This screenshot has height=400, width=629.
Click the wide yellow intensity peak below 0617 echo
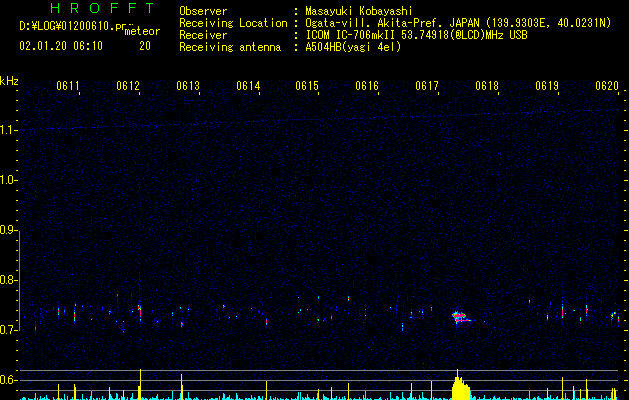pos(461,385)
